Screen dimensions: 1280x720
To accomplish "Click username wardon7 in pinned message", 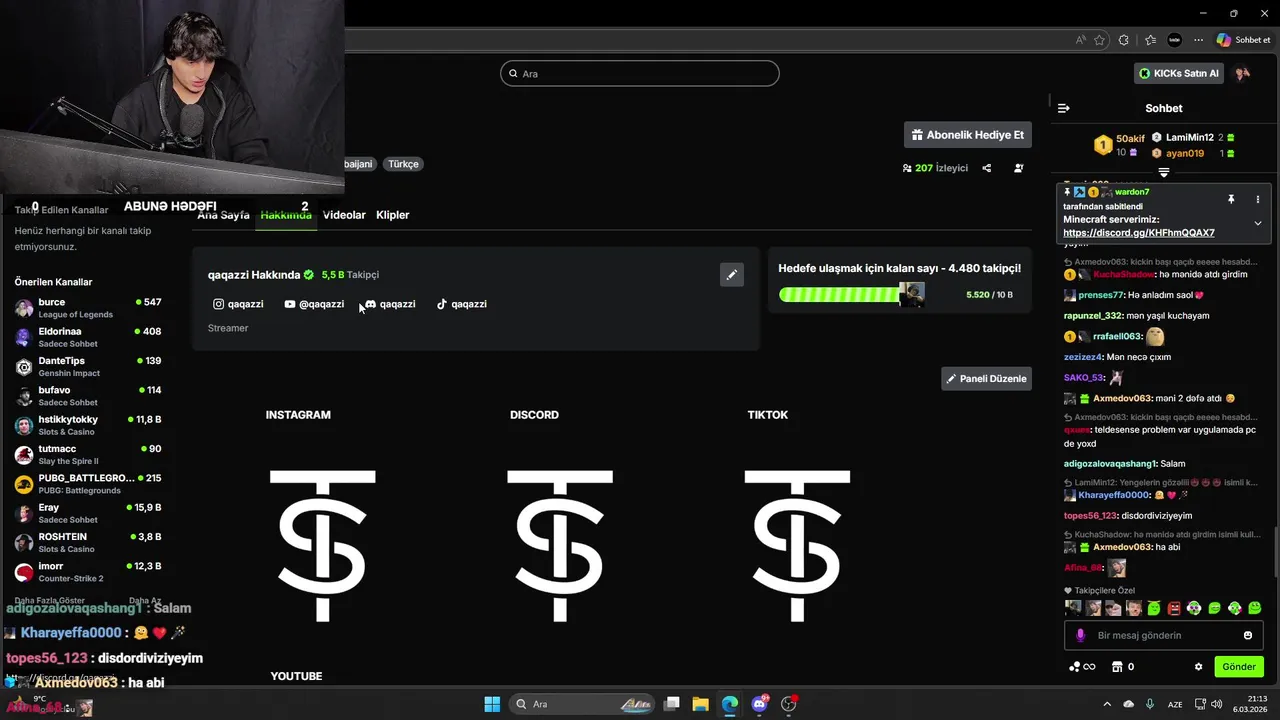I will click(1132, 192).
